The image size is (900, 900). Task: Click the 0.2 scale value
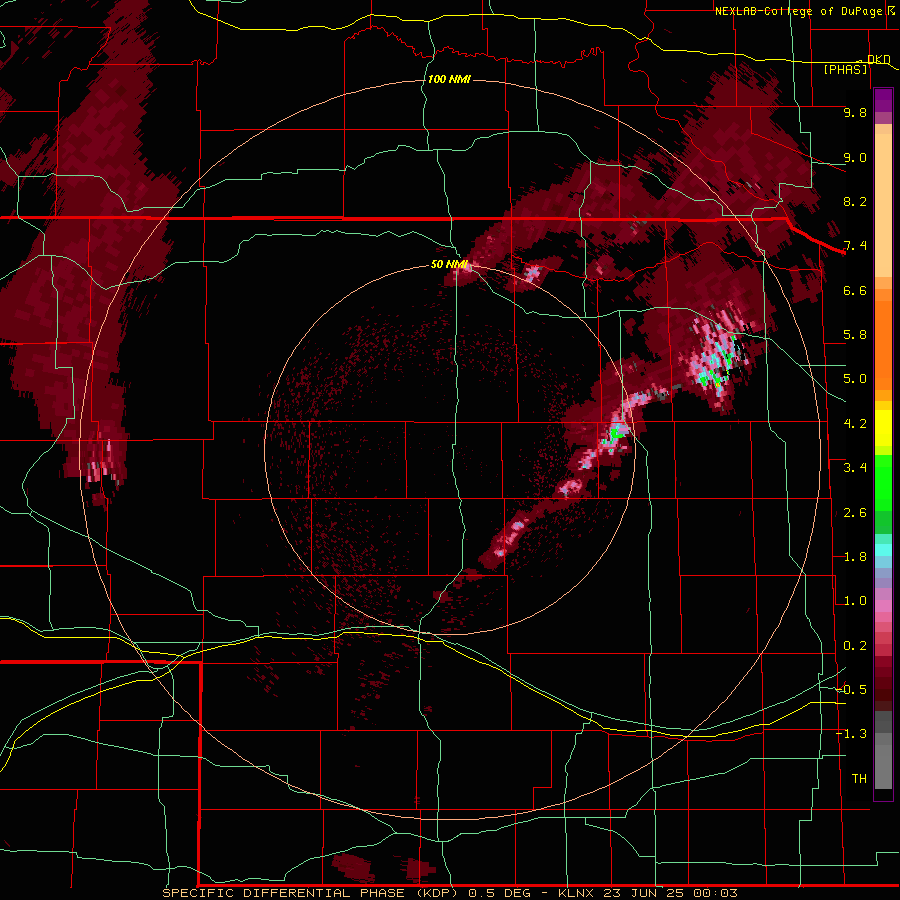pos(855,646)
